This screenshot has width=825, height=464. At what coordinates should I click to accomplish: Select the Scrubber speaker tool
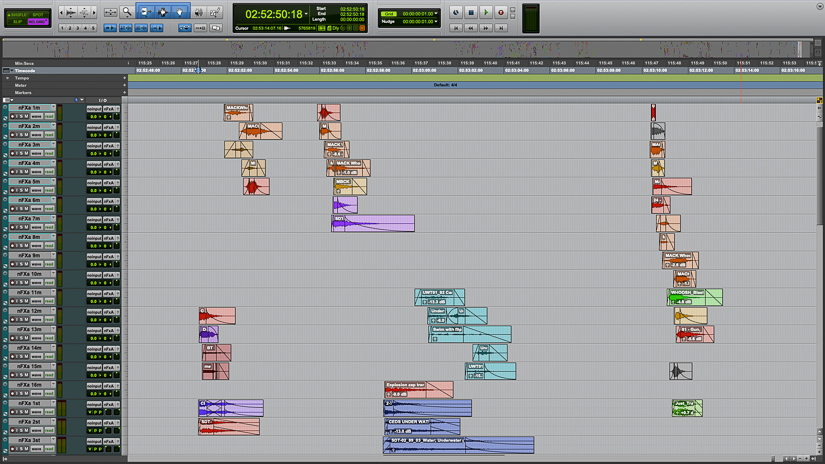198,12
